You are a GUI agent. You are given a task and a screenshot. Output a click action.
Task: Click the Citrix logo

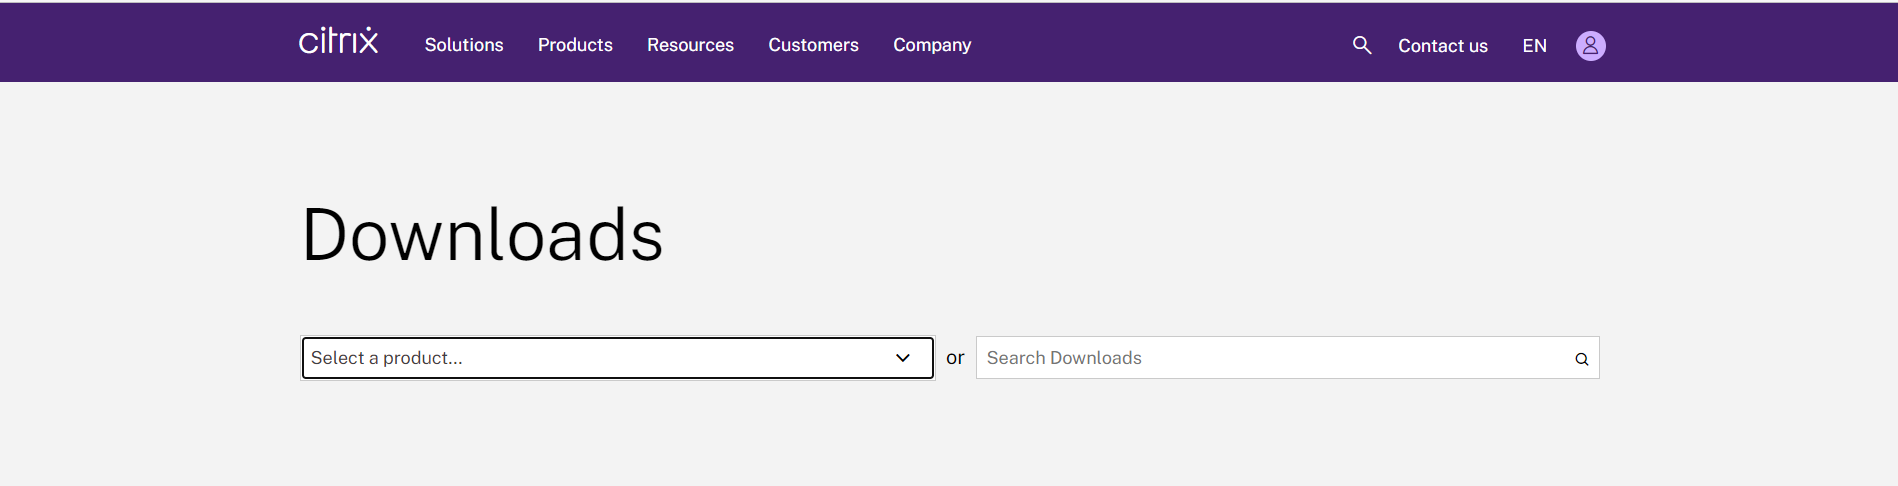[338, 42]
